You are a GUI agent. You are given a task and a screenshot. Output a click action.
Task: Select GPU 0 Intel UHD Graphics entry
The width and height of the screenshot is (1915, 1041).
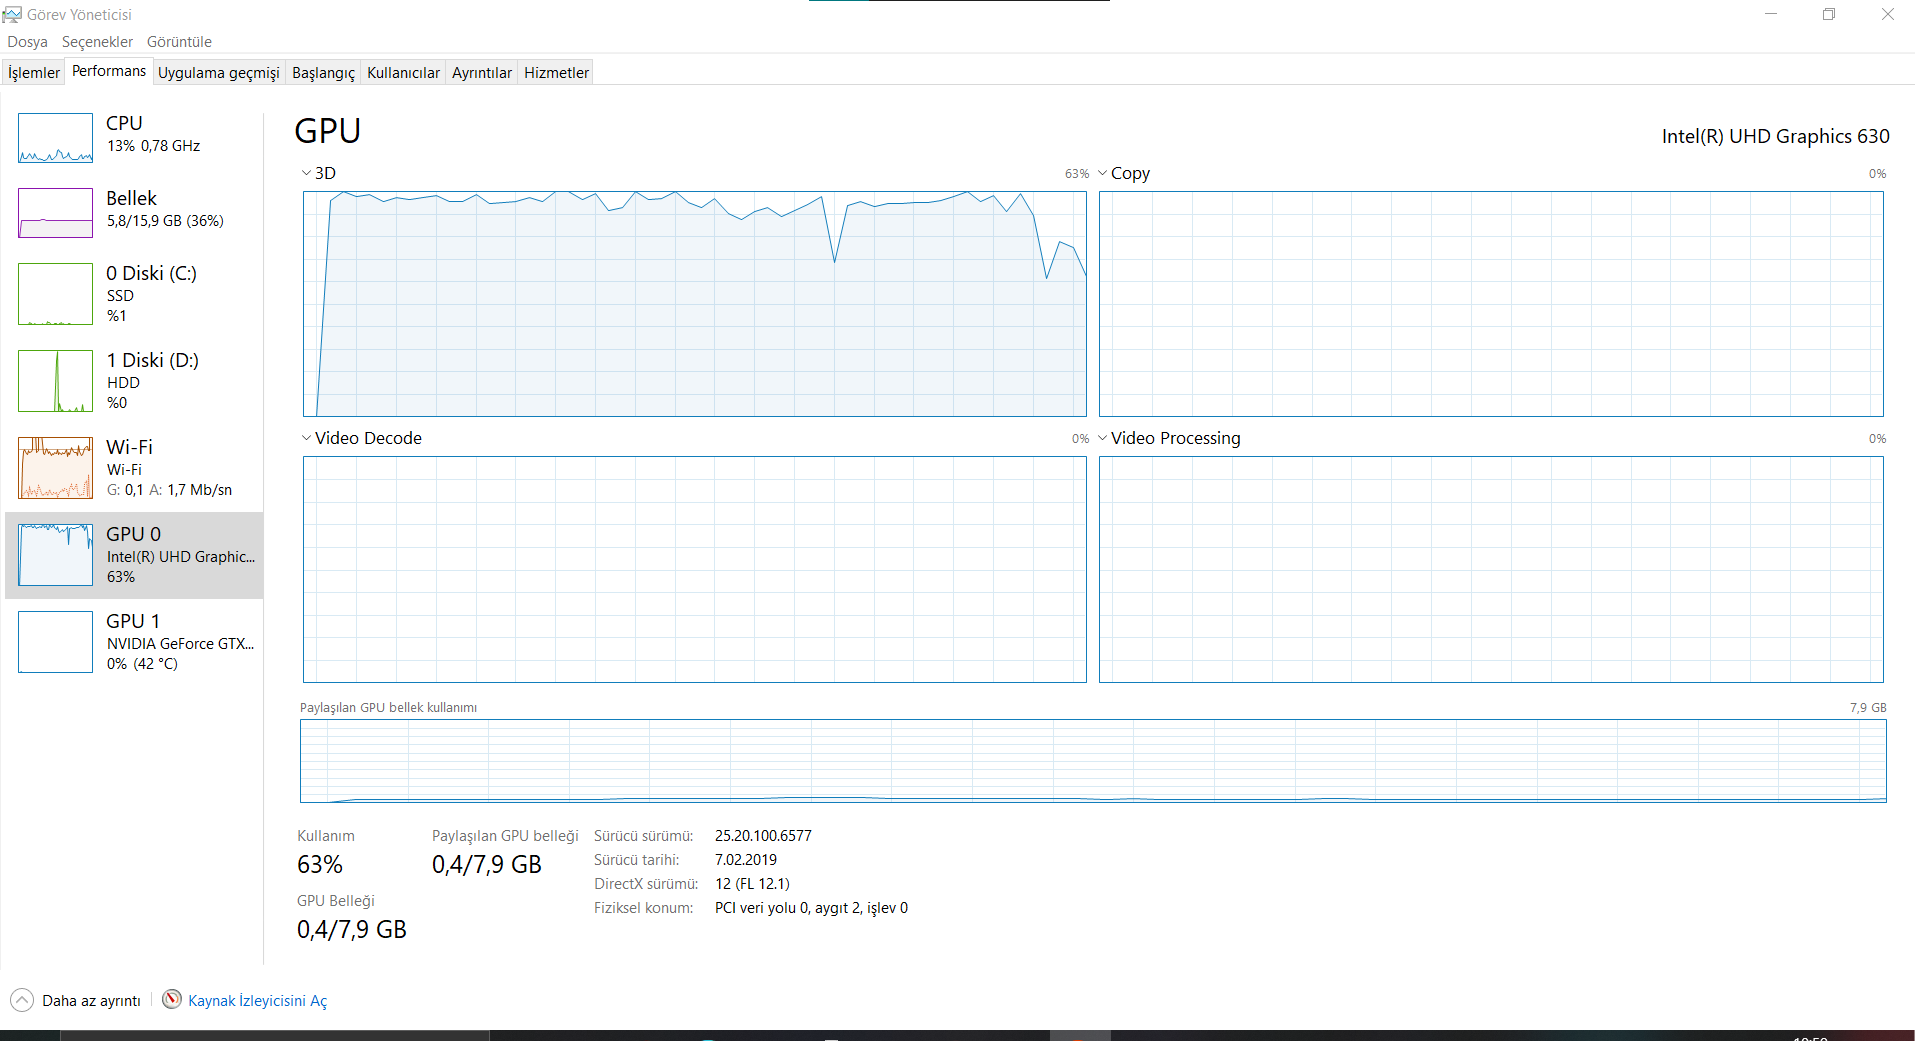(x=134, y=555)
